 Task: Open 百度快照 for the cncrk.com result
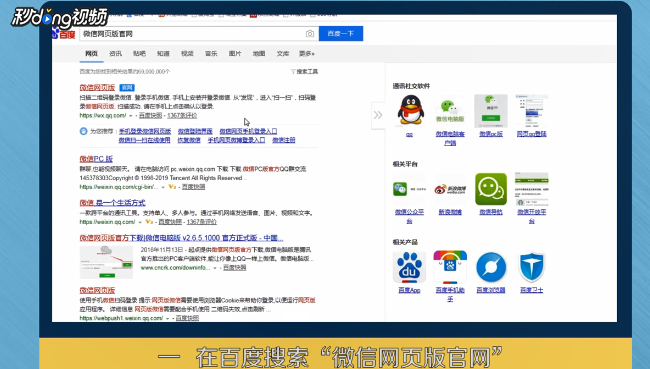235,268
